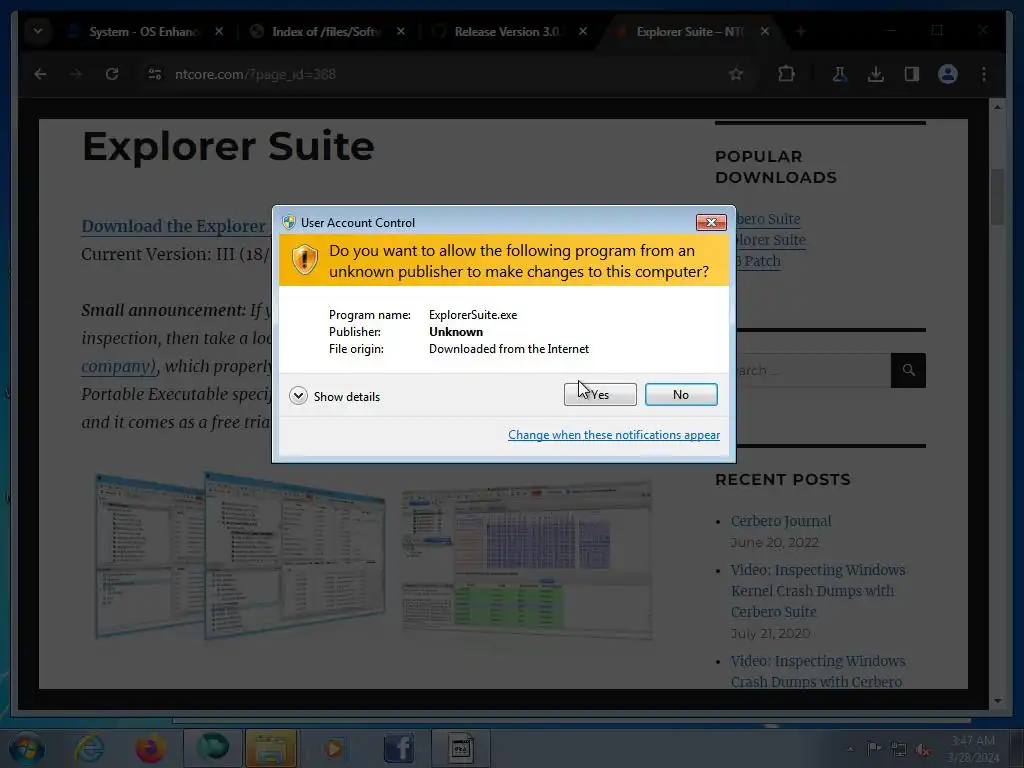The image size is (1024, 768).
Task: Open Inspecting Windows Kernel Crash Dumps post
Action: (x=818, y=590)
